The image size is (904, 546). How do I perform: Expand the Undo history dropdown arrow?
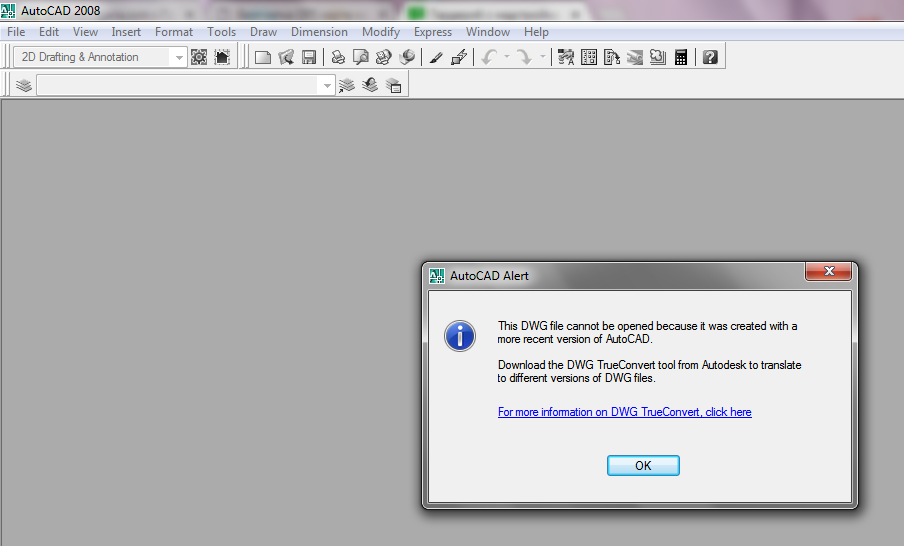(507, 57)
